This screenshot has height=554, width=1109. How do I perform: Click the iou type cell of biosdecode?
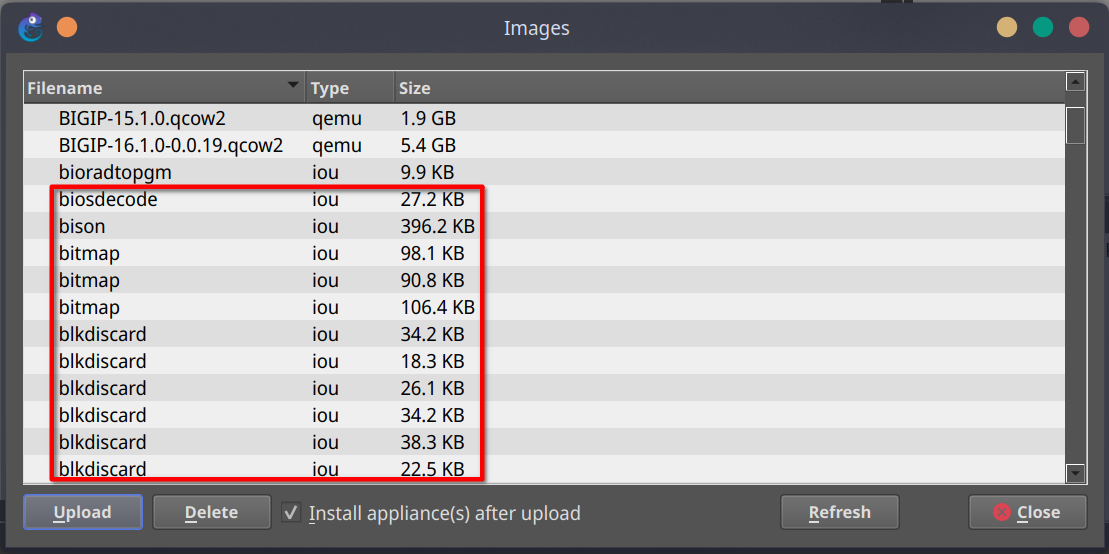(325, 200)
